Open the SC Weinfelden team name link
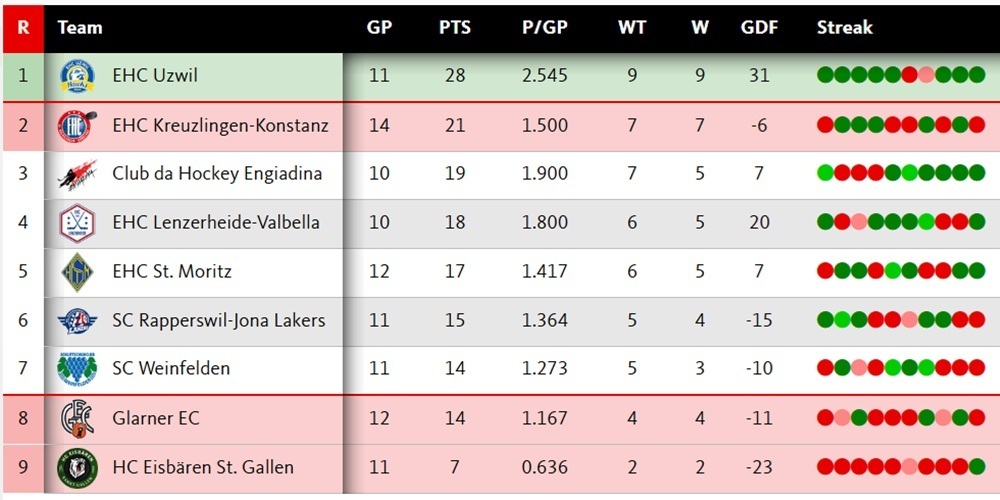 (171, 369)
